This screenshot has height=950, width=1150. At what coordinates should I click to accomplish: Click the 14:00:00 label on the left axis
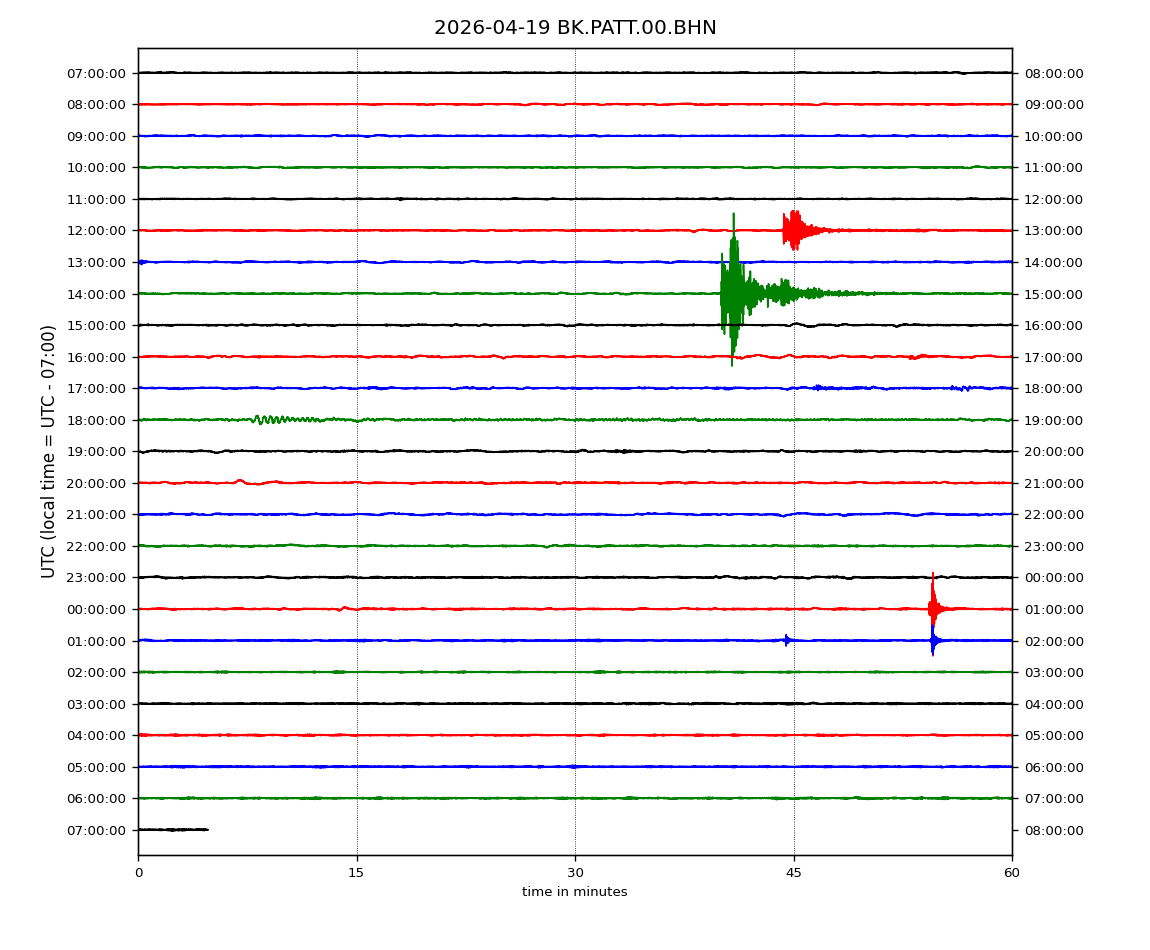click(x=98, y=294)
